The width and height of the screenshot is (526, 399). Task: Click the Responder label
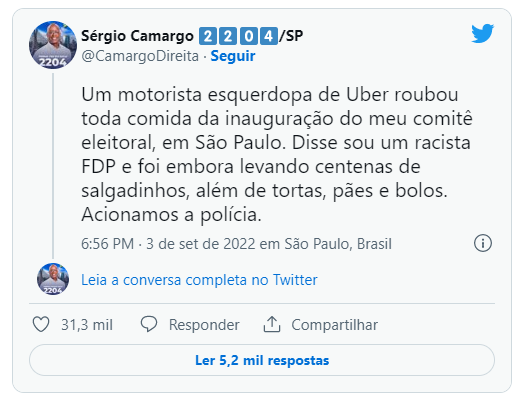click(x=204, y=325)
